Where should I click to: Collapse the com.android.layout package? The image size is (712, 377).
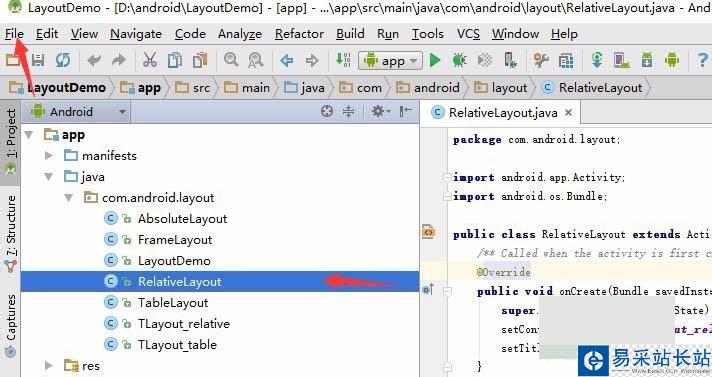point(69,198)
